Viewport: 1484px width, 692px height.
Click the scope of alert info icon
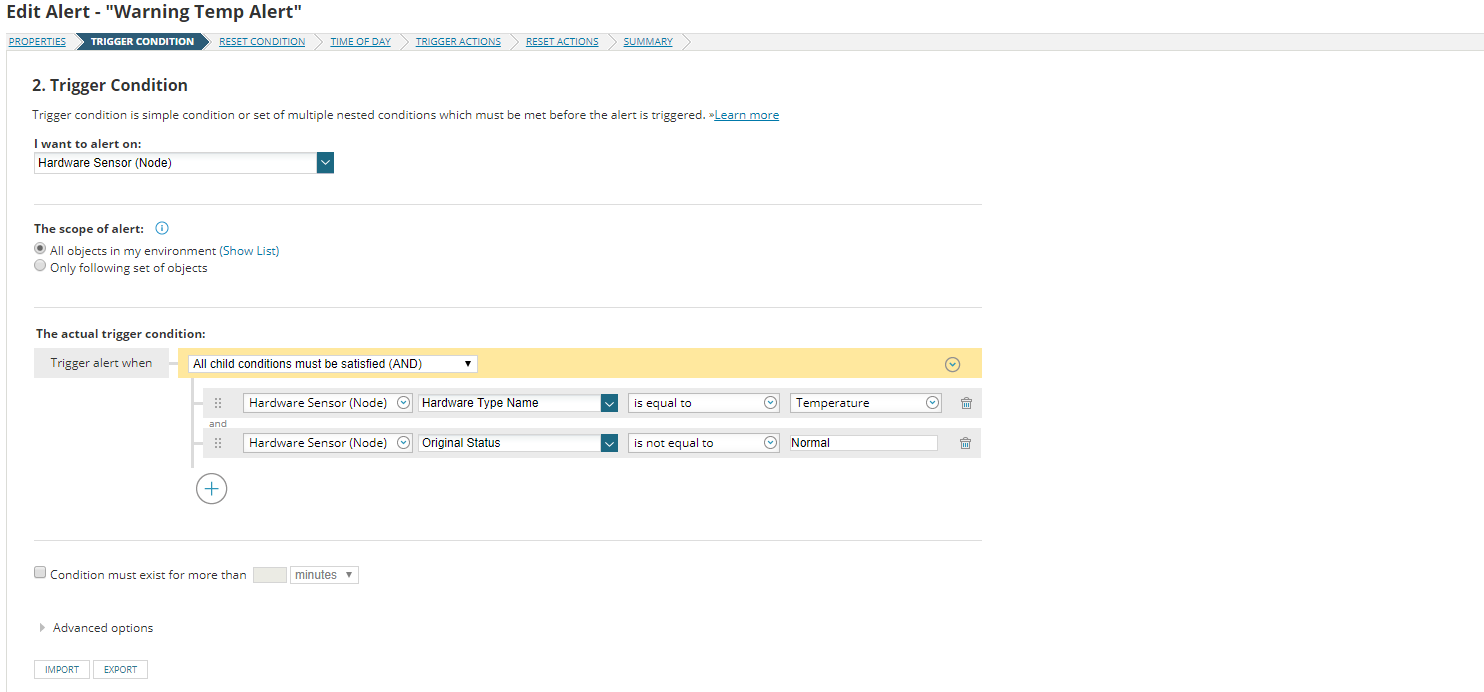[x=162, y=229]
